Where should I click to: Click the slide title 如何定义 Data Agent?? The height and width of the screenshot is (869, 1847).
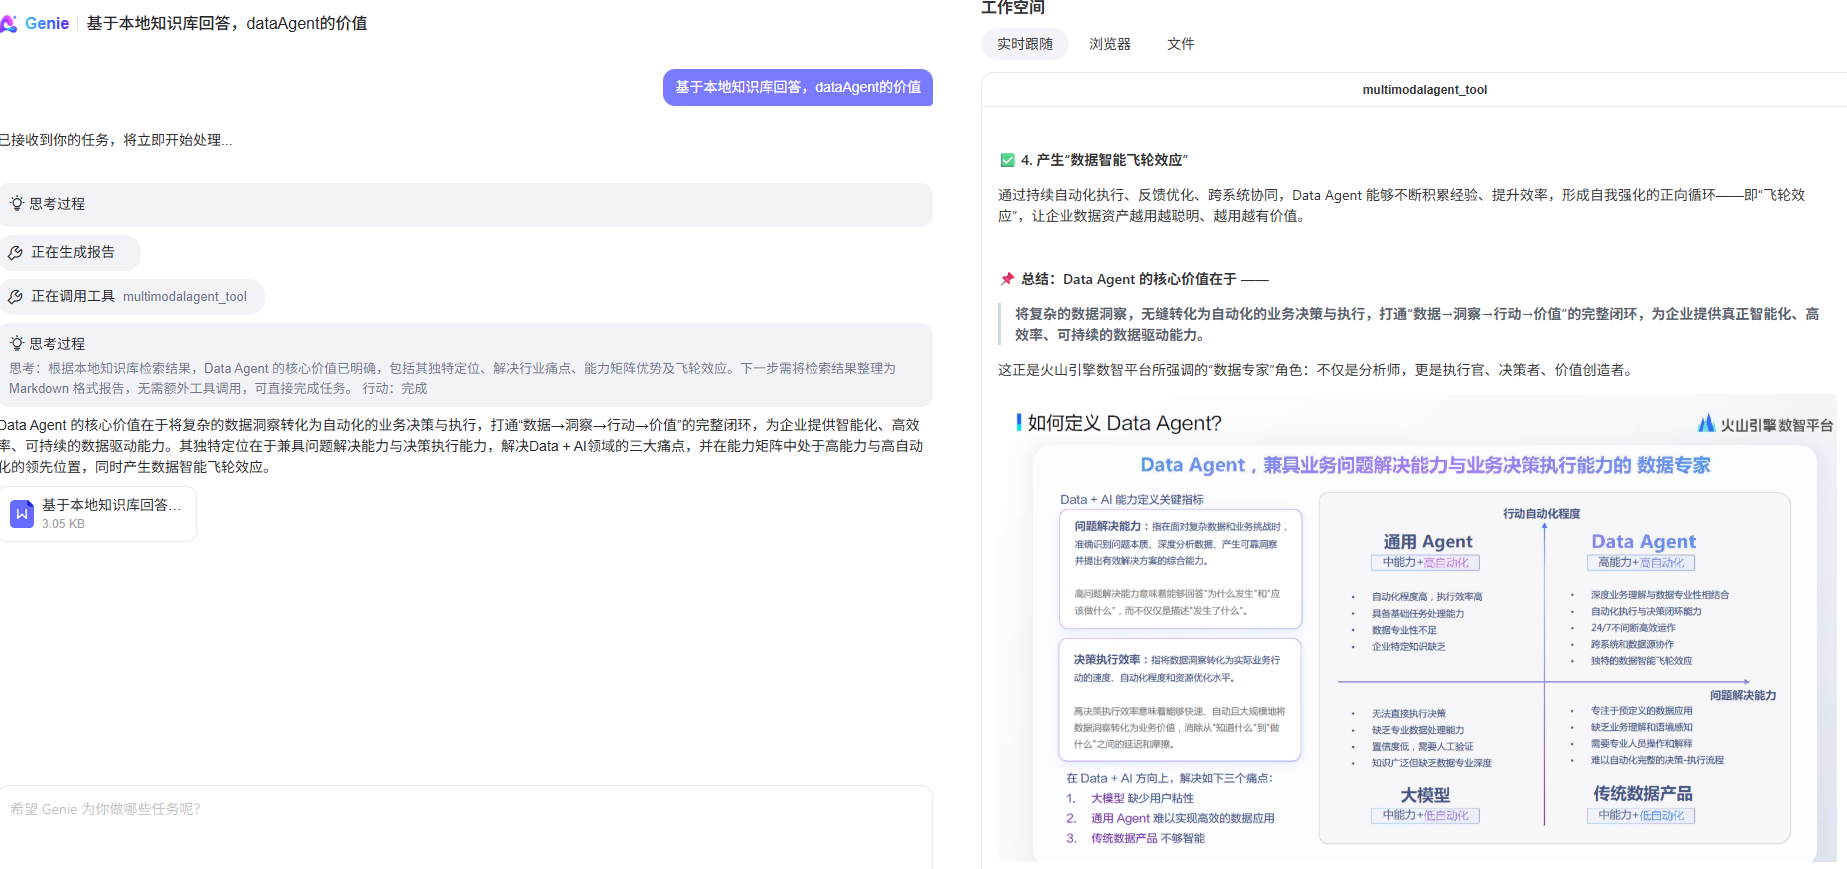pos(1125,423)
